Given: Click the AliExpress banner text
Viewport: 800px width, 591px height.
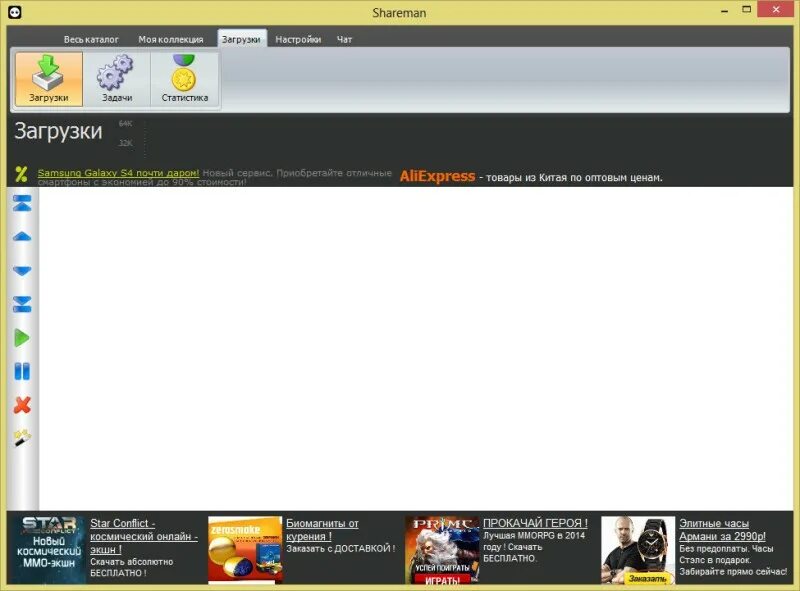Looking at the screenshot, I should [437, 176].
